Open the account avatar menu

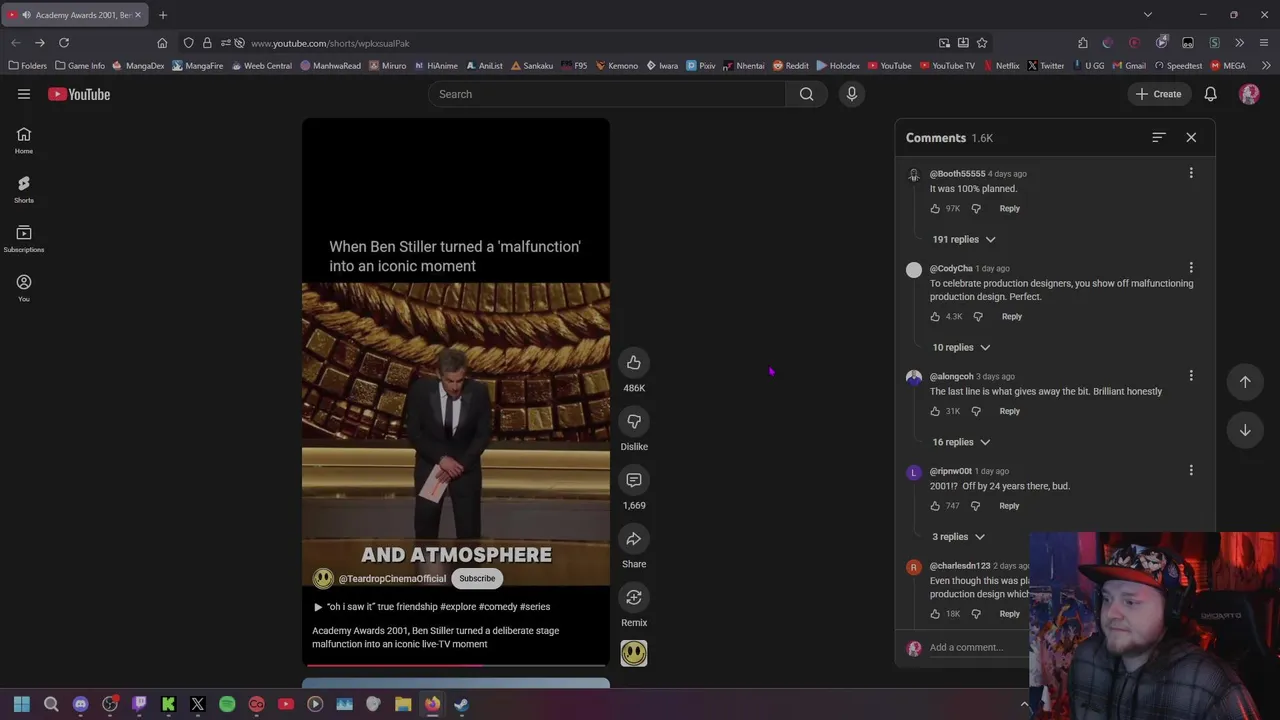(1249, 94)
